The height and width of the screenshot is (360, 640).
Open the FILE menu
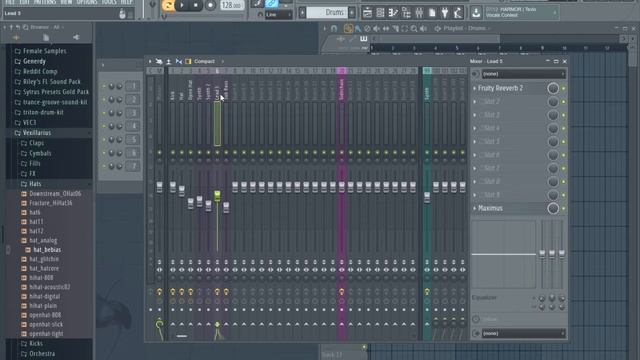point(10,2)
